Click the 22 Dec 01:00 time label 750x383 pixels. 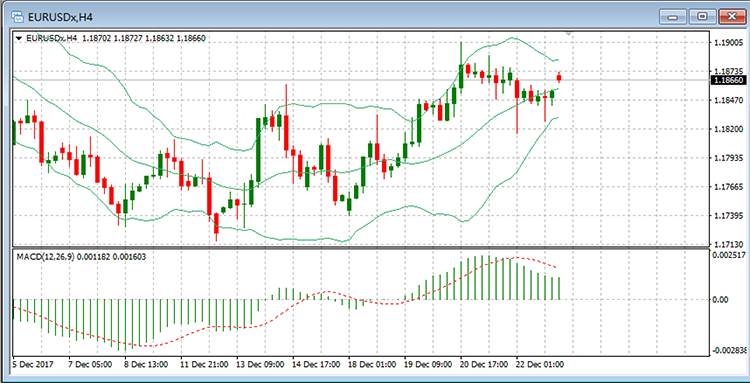pyautogui.click(x=540, y=364)
